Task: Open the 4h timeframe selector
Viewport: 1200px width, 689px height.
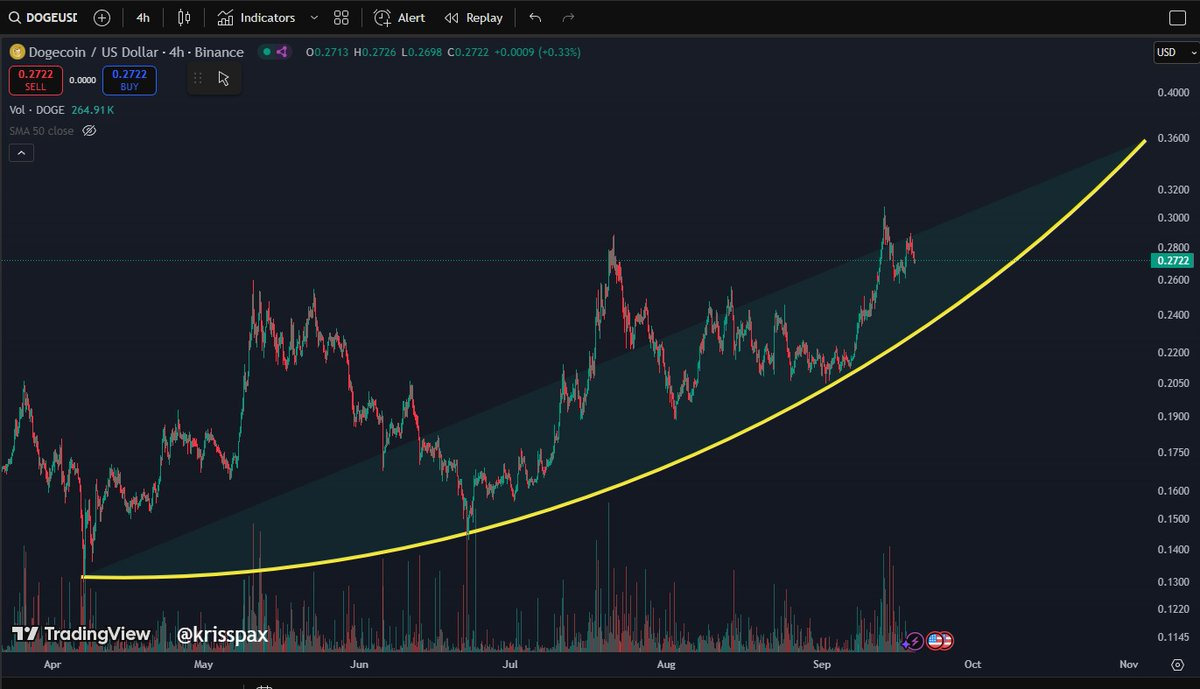Action: click(x=143, y=18)
